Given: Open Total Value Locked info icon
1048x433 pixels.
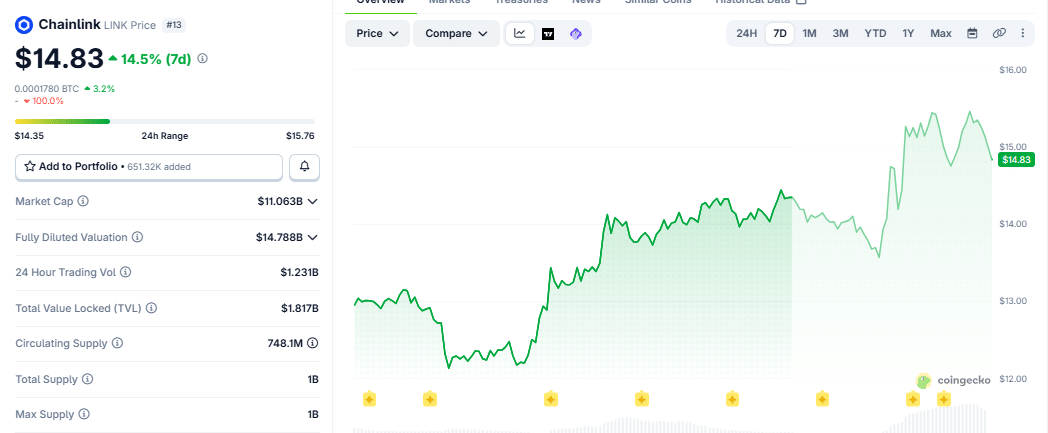Looking at the screenshot, I should tap(151, 308).
